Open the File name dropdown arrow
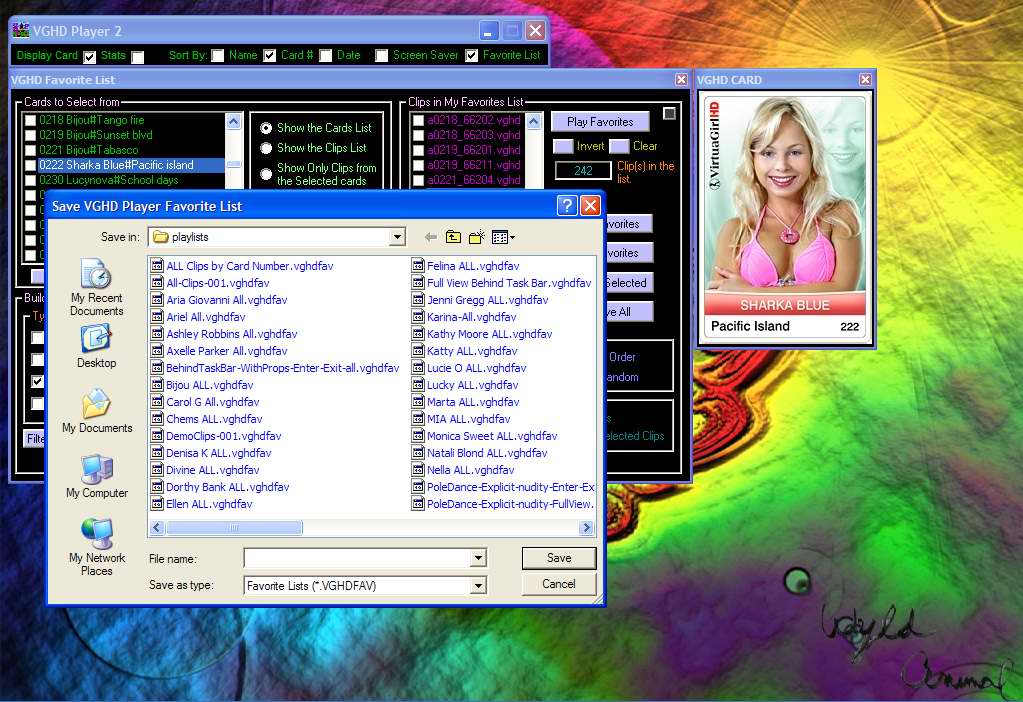Image resolution: width=1023 pixels, height=702 pixels. (478, 558)
